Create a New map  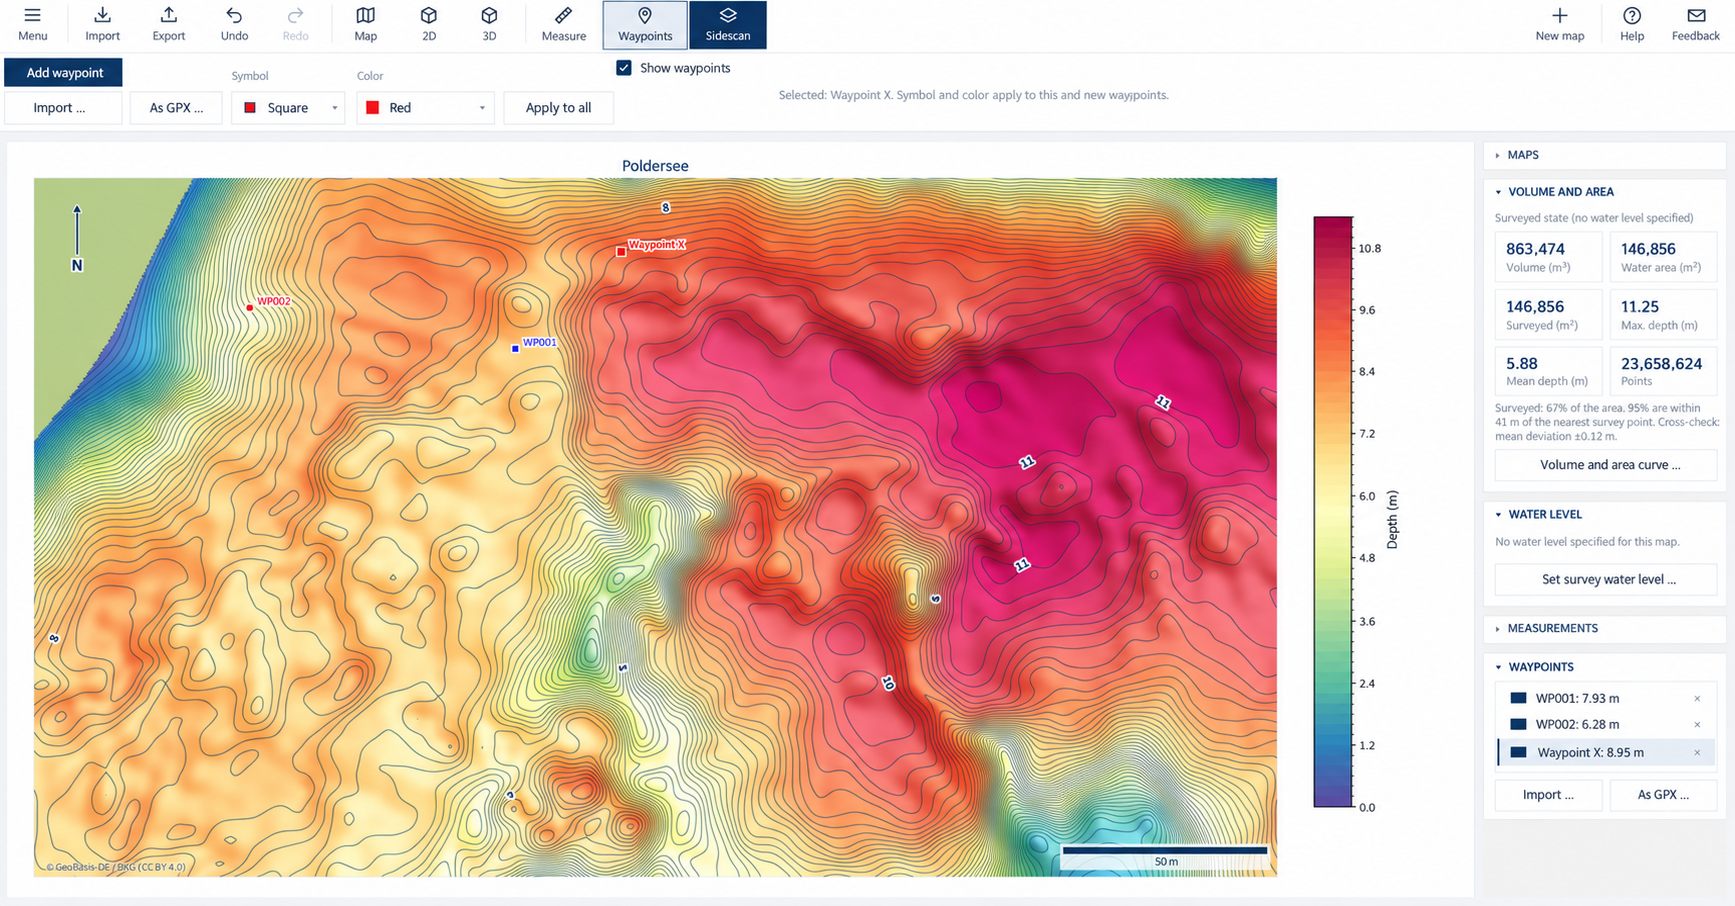(1559, 25)
